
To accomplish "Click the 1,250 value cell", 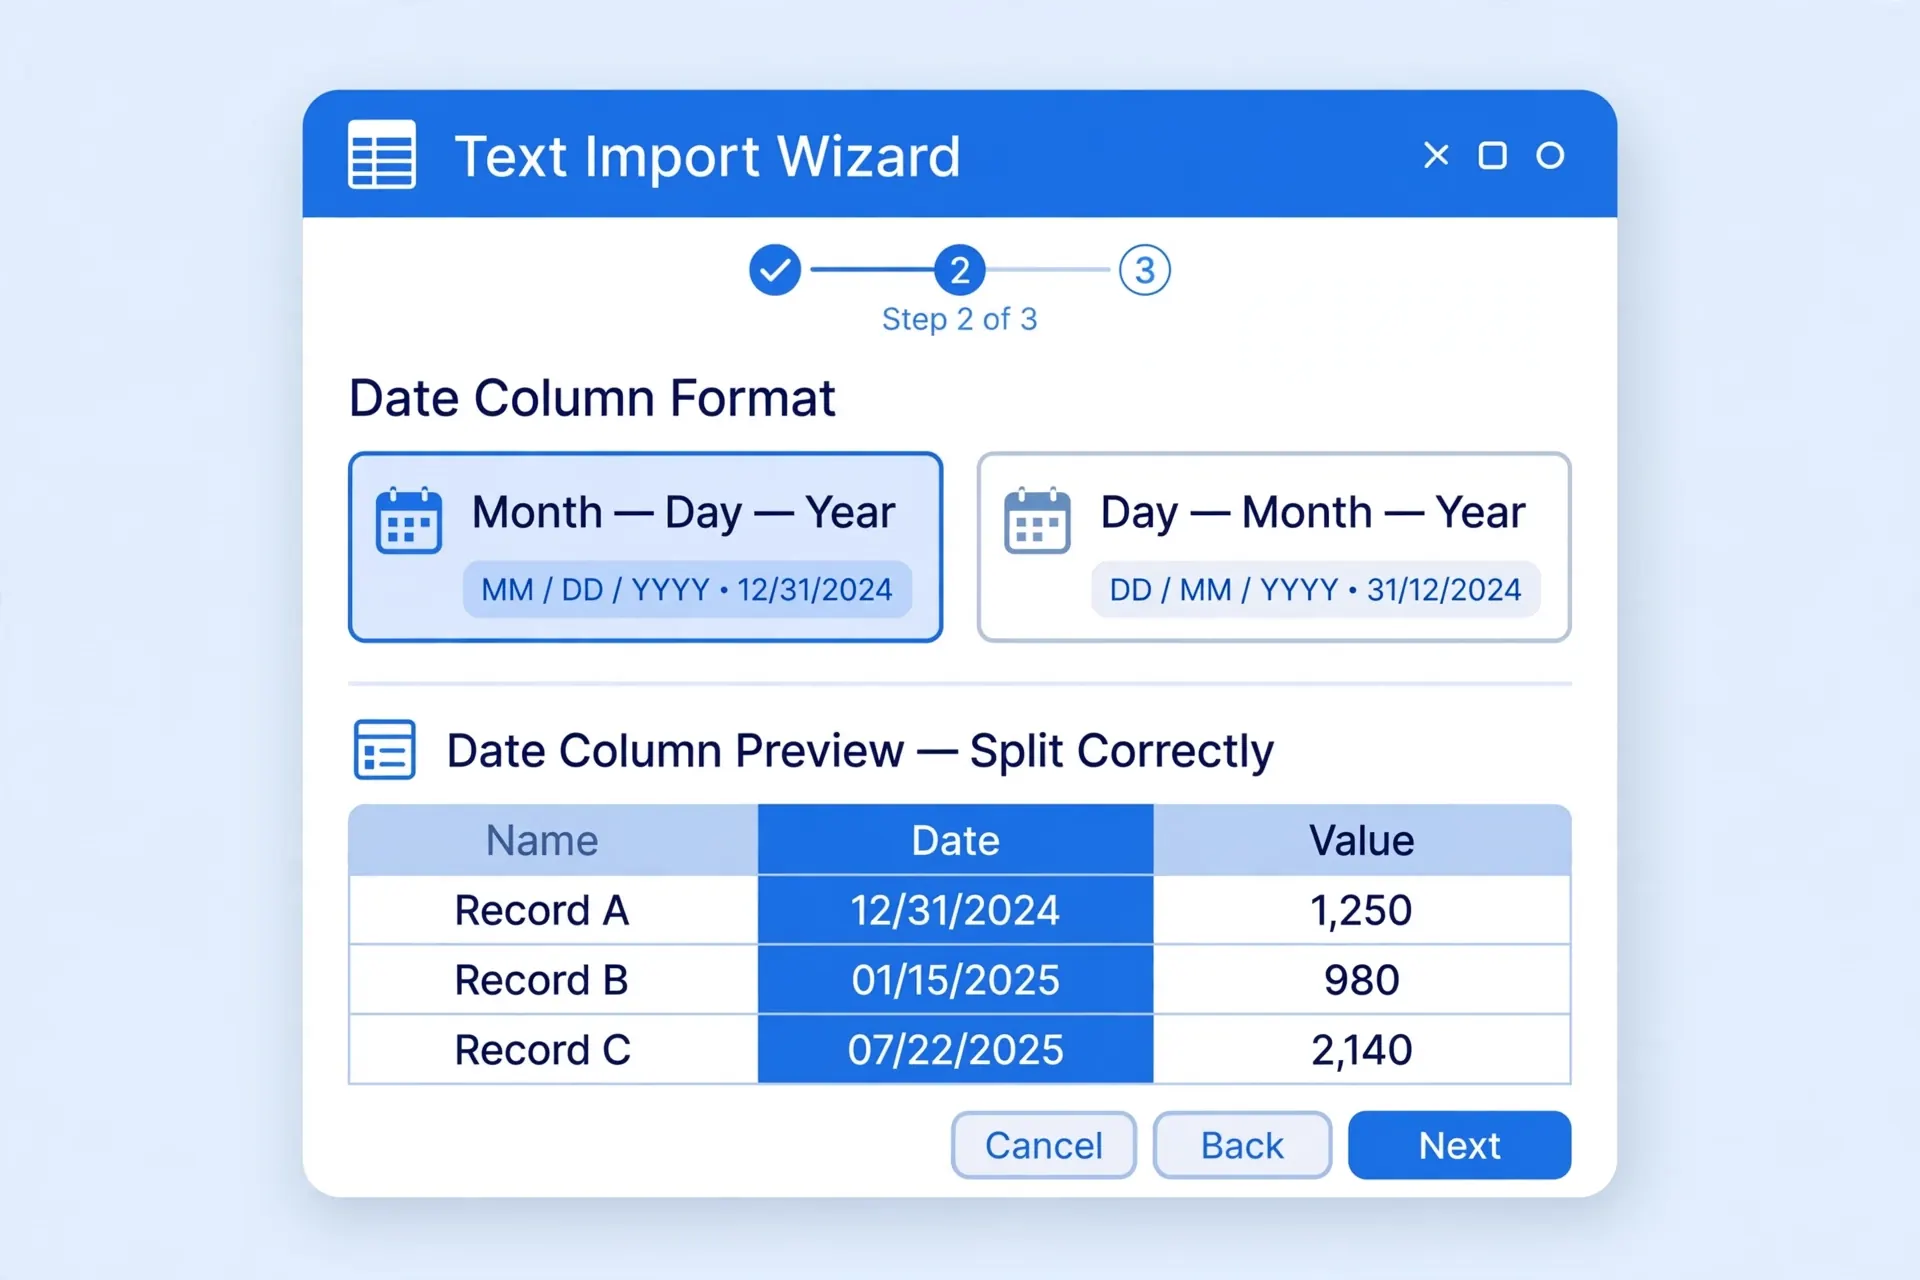I will (1362, 910).
